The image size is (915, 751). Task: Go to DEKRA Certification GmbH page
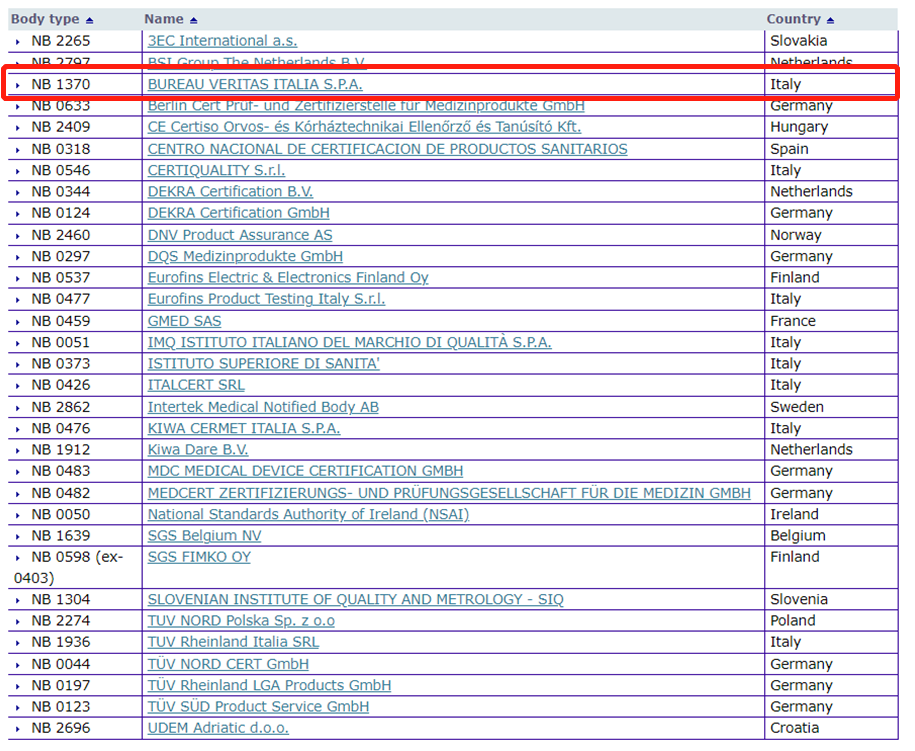[x=238, y=213]
